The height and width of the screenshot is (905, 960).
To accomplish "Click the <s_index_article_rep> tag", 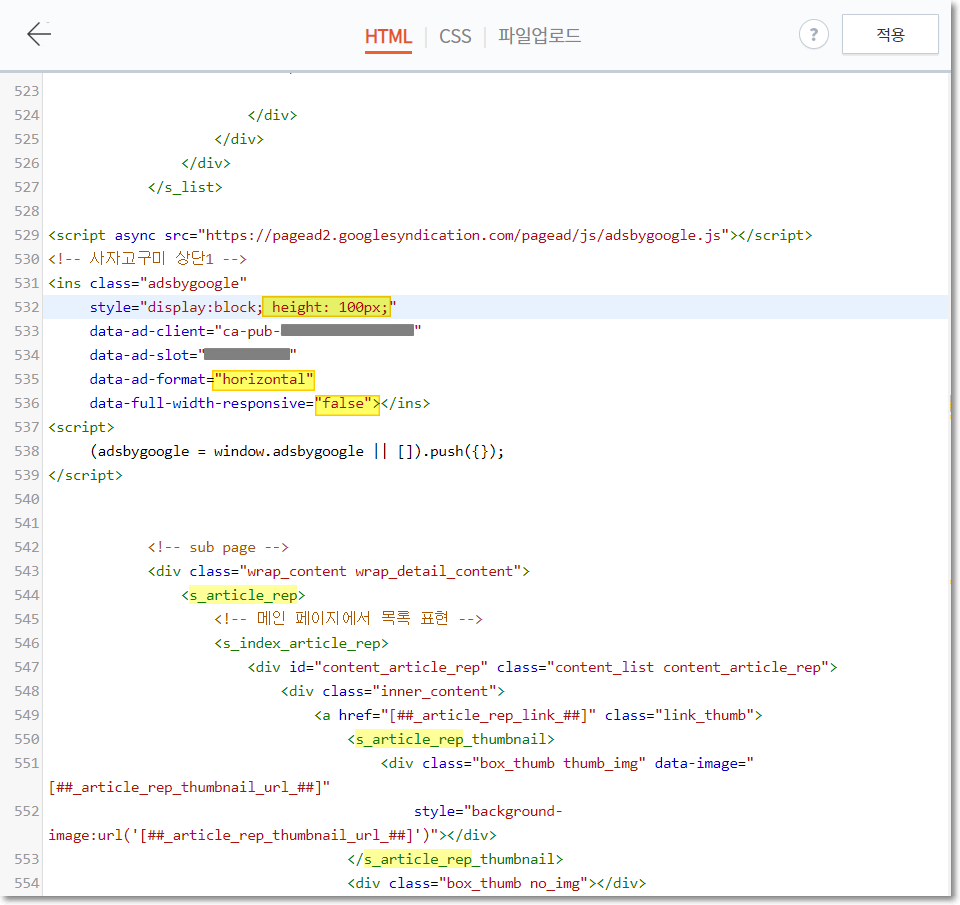I will [x=301, y=644].
